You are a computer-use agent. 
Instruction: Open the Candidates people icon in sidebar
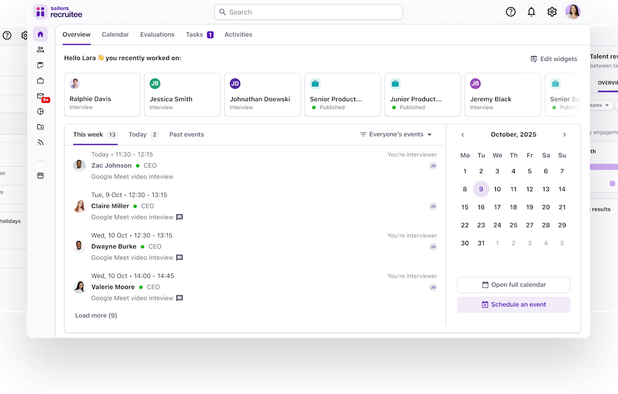[40, 50]
